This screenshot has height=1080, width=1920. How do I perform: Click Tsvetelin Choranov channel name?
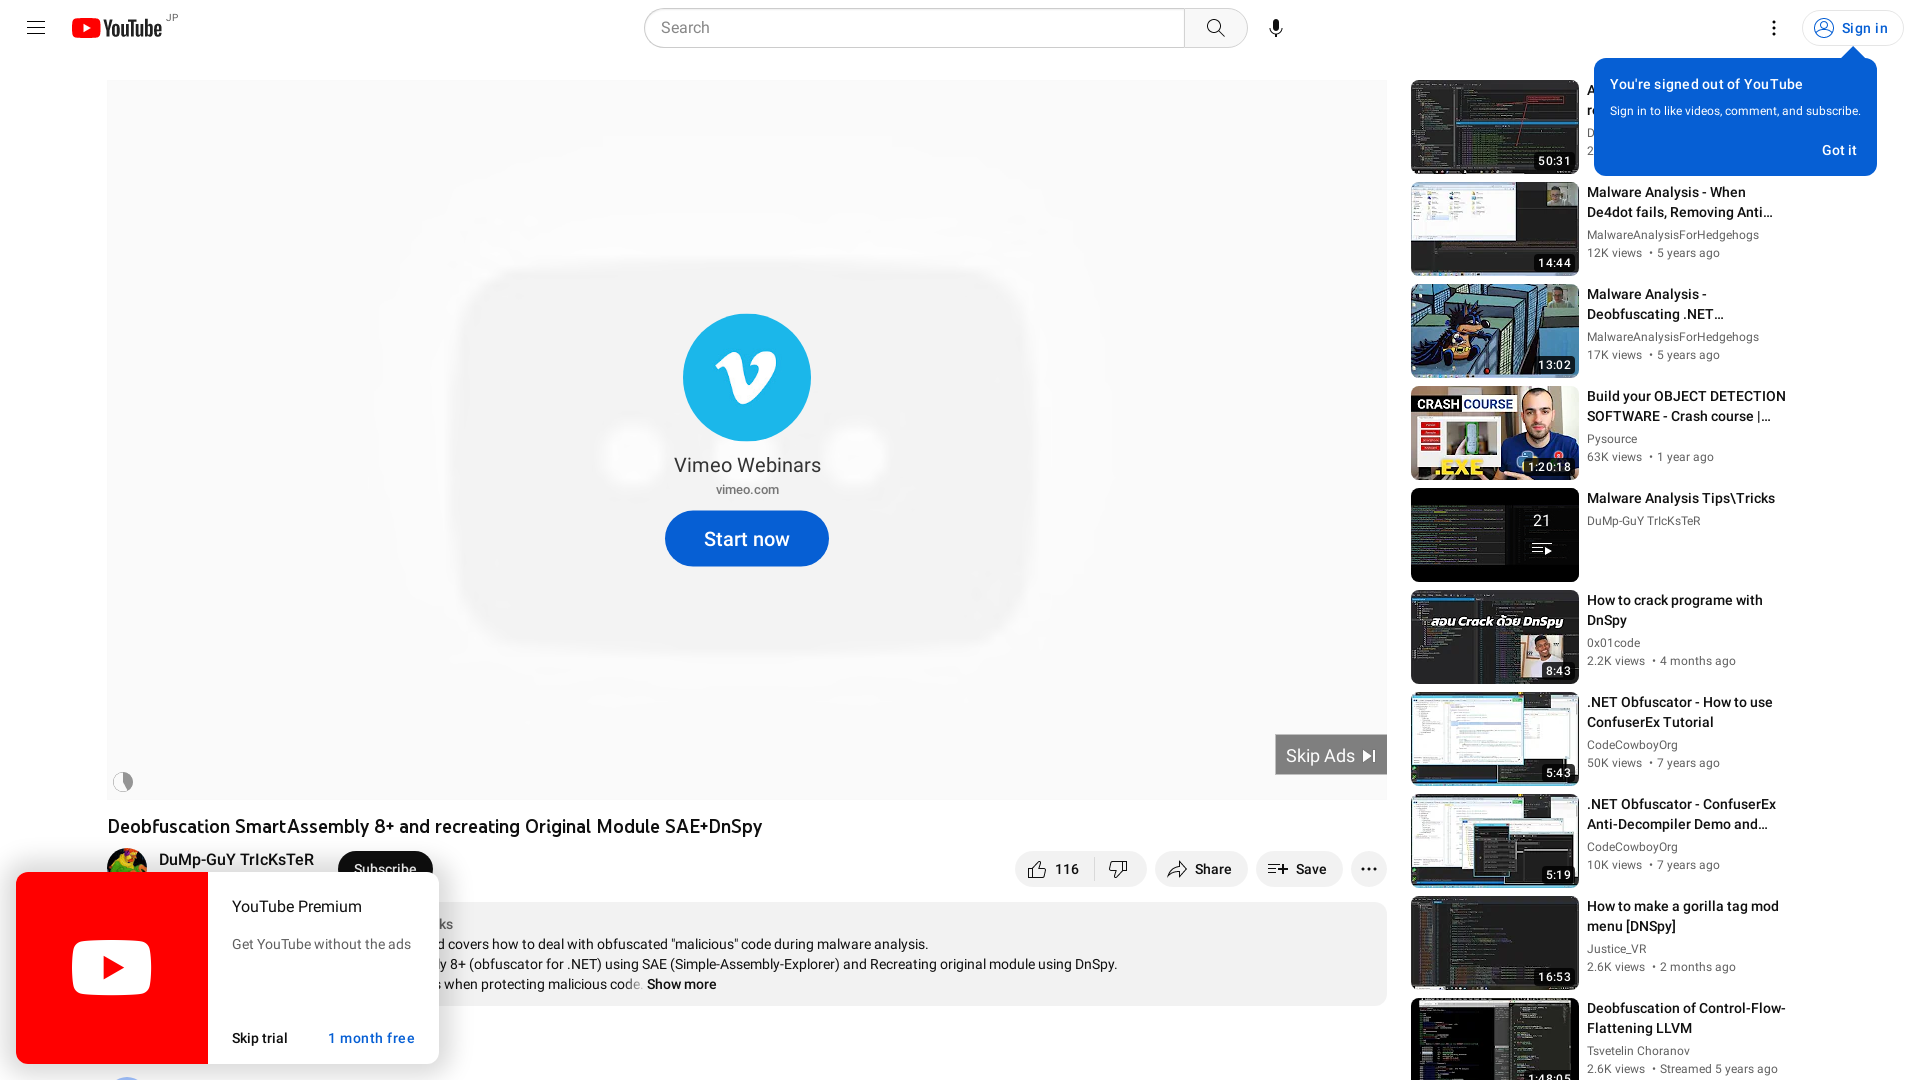1638,1051
